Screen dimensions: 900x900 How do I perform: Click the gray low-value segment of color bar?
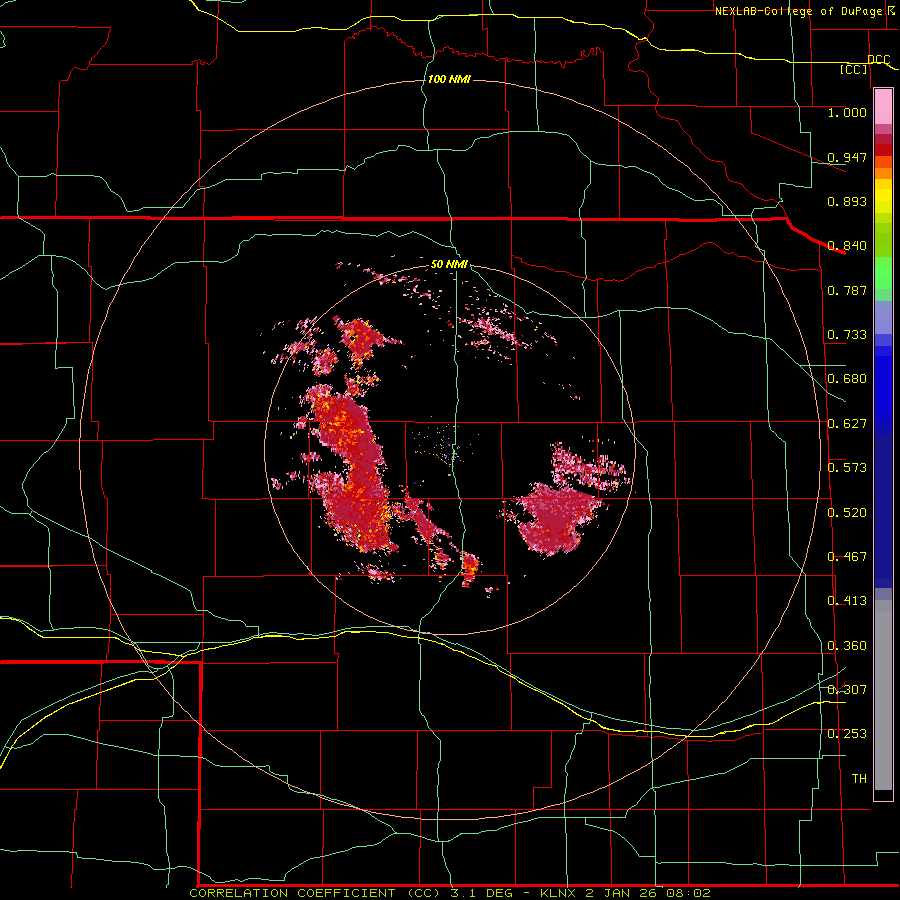point(883,695)
